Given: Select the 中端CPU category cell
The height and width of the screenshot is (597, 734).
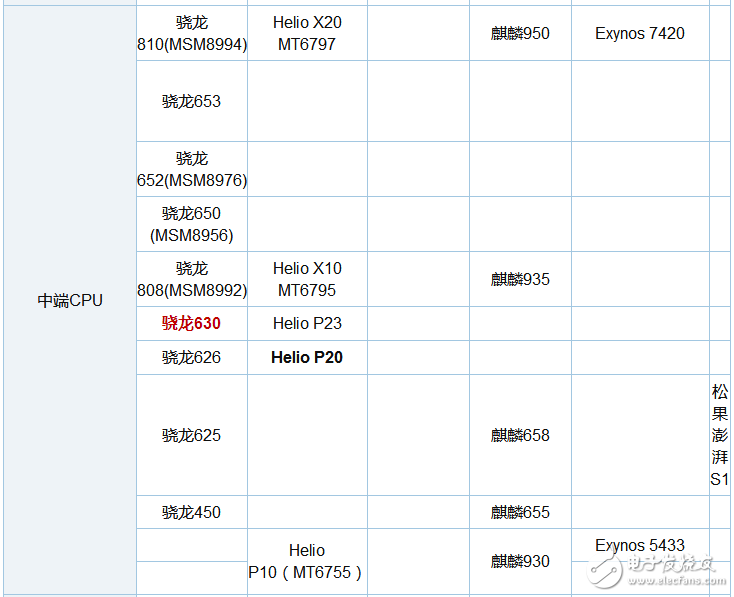Looking at the screenshot, I should click(x=70, y=300).
